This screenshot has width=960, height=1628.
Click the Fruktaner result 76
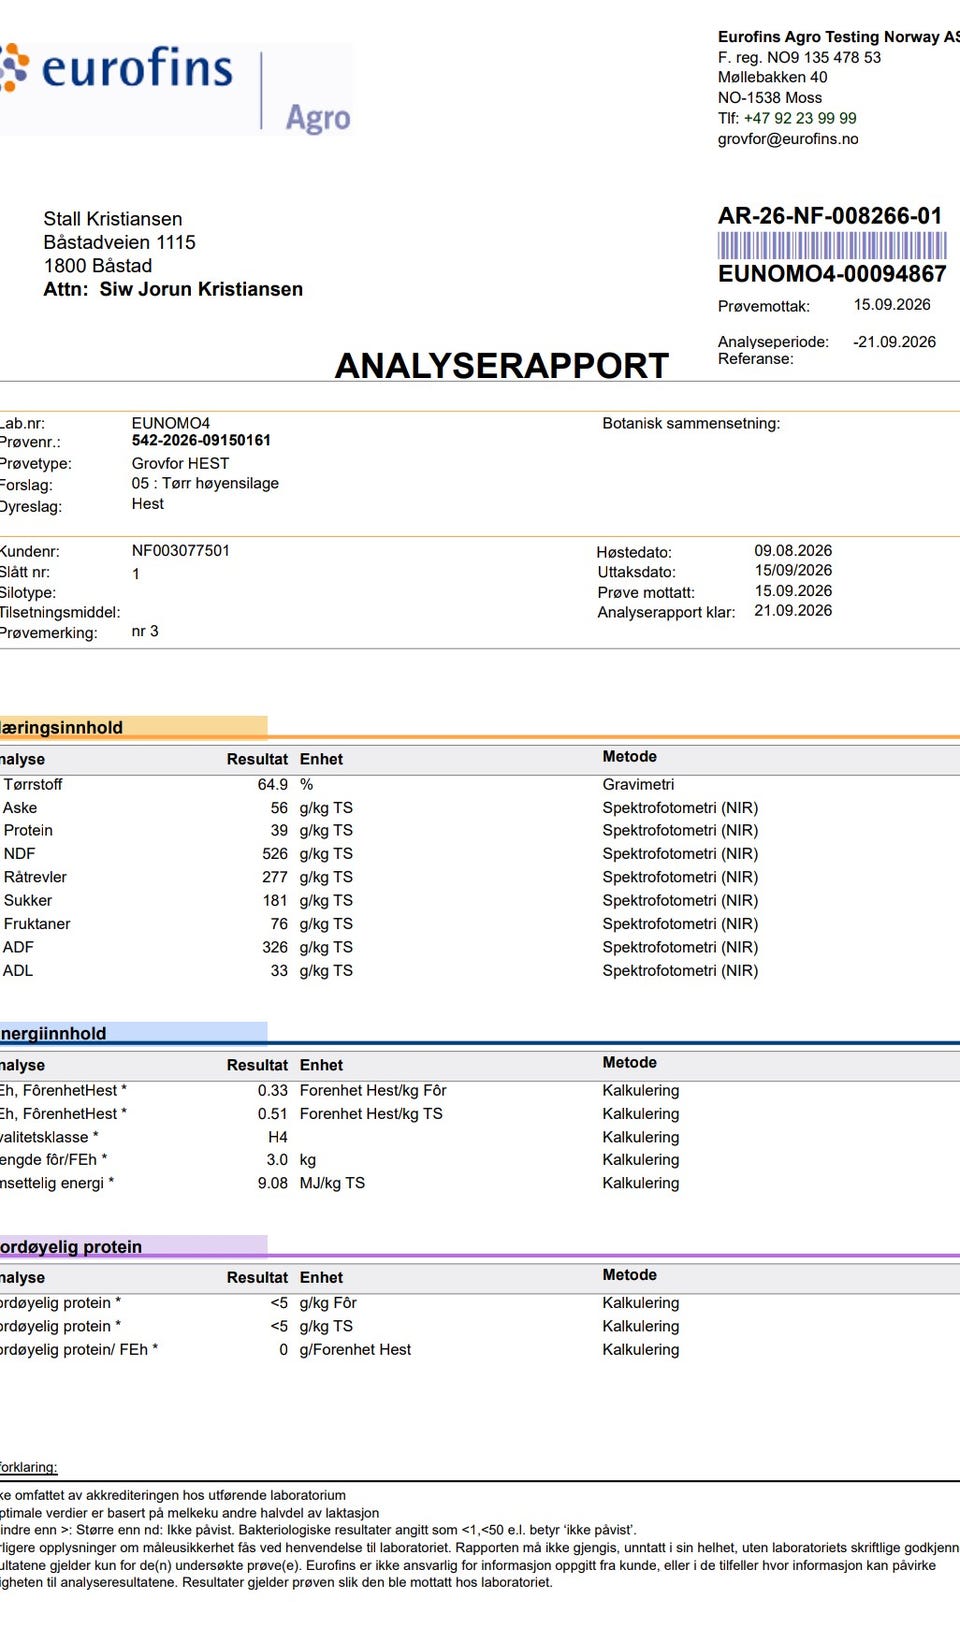279,924
